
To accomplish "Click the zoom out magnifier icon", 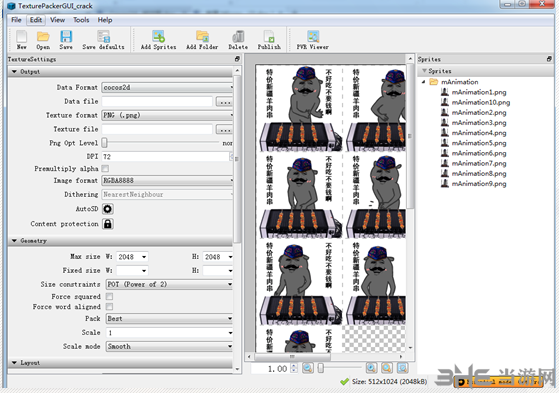I will [308, 368].
